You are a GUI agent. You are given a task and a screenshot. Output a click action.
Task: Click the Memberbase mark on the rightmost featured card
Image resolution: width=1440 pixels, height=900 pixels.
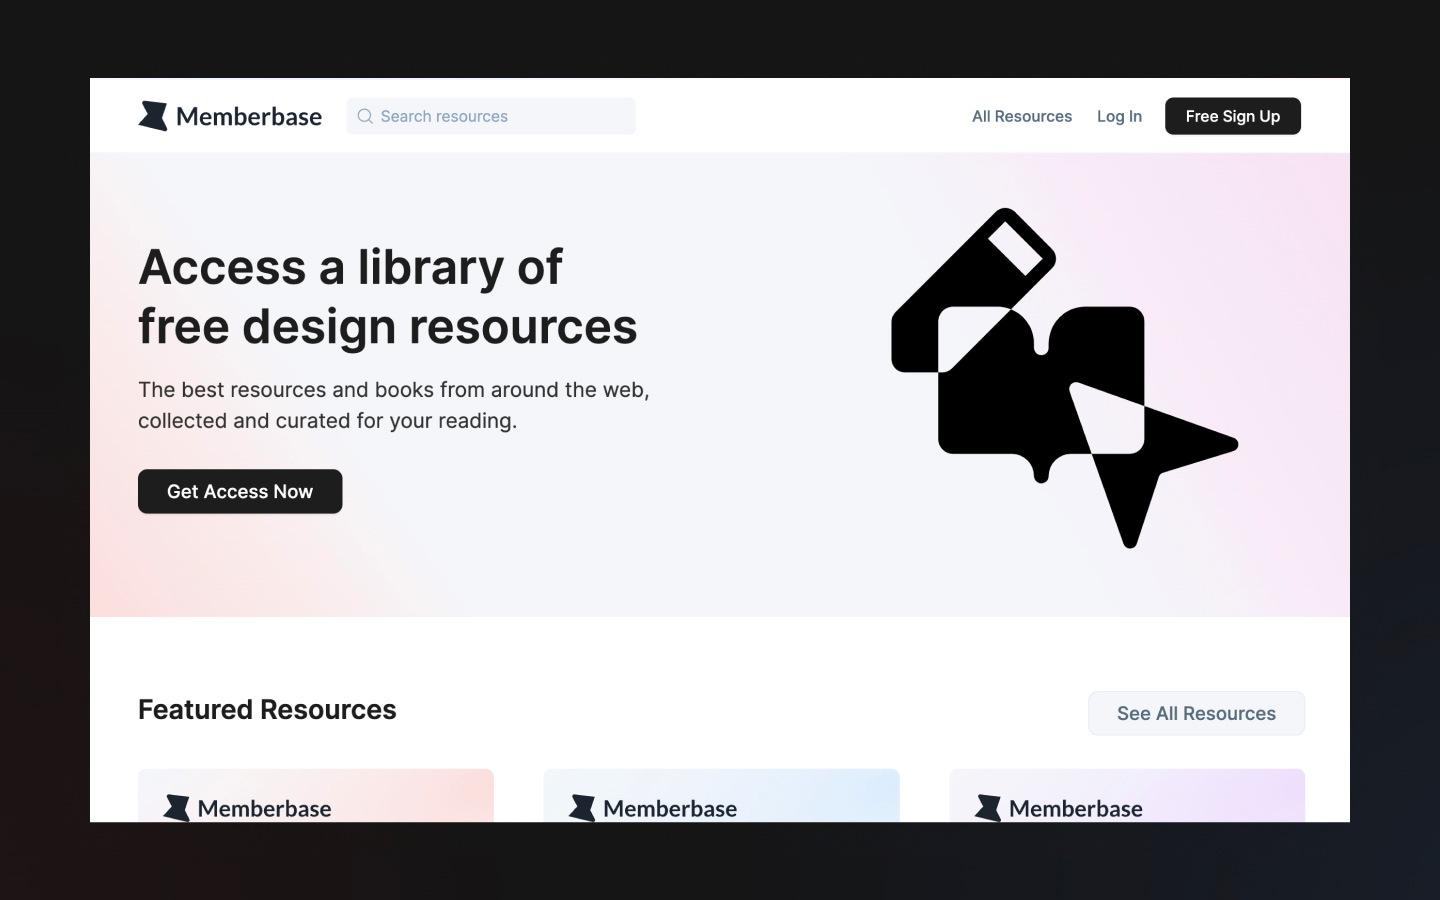[989, 806]
